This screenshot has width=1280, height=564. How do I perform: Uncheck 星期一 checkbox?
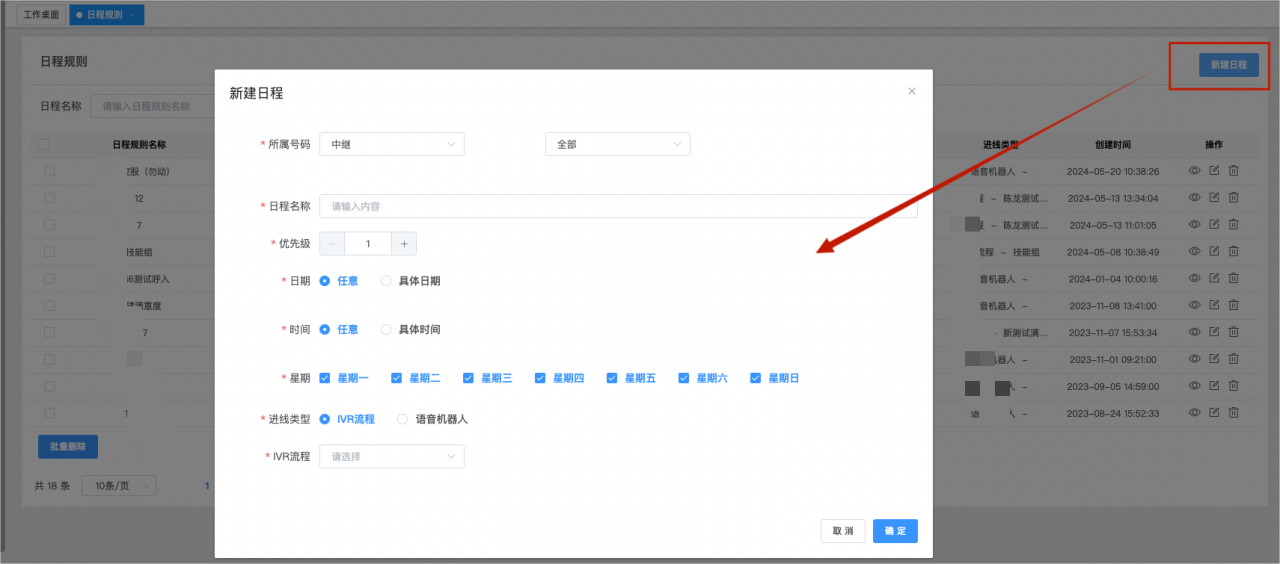[325, 378]
